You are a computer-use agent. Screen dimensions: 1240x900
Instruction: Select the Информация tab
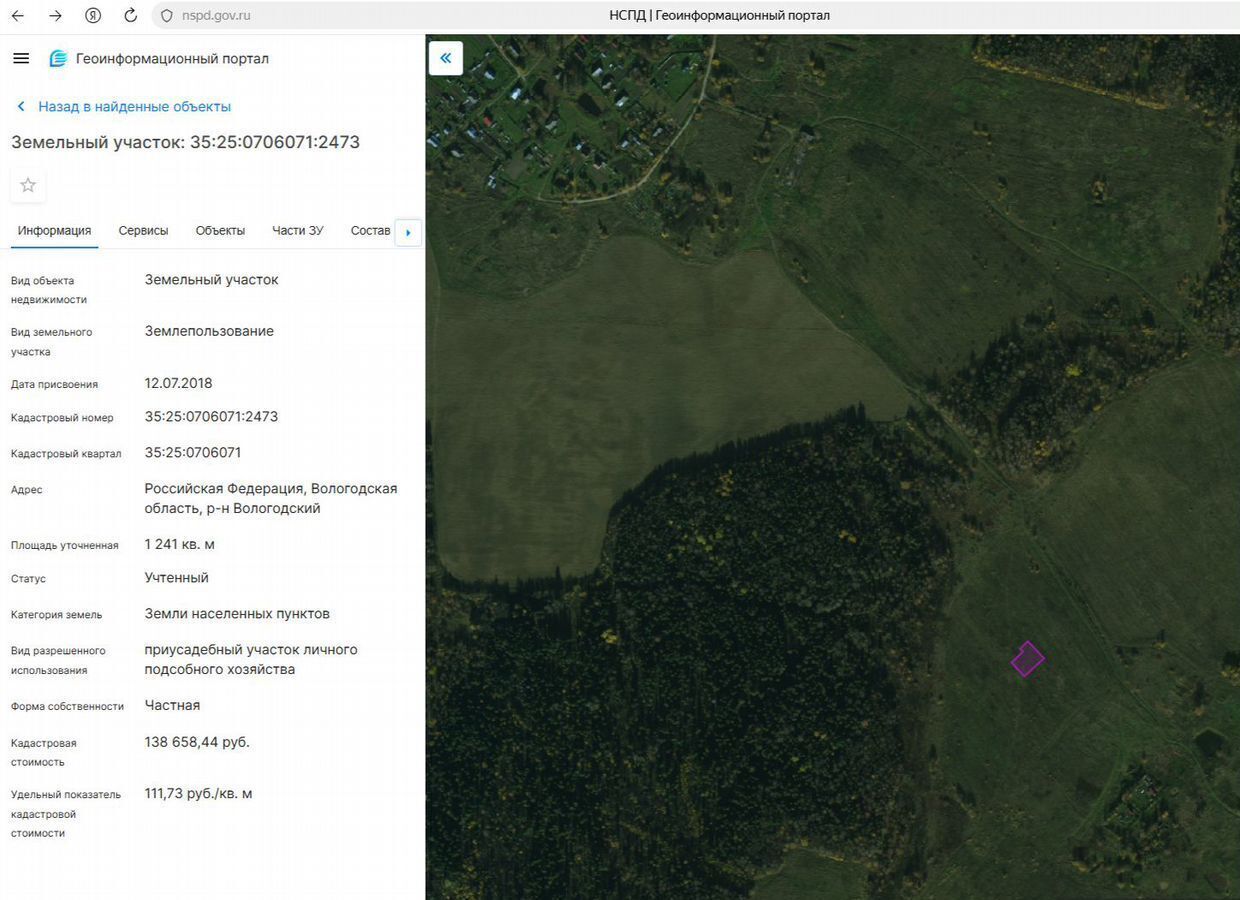click(x=54, y=230)
